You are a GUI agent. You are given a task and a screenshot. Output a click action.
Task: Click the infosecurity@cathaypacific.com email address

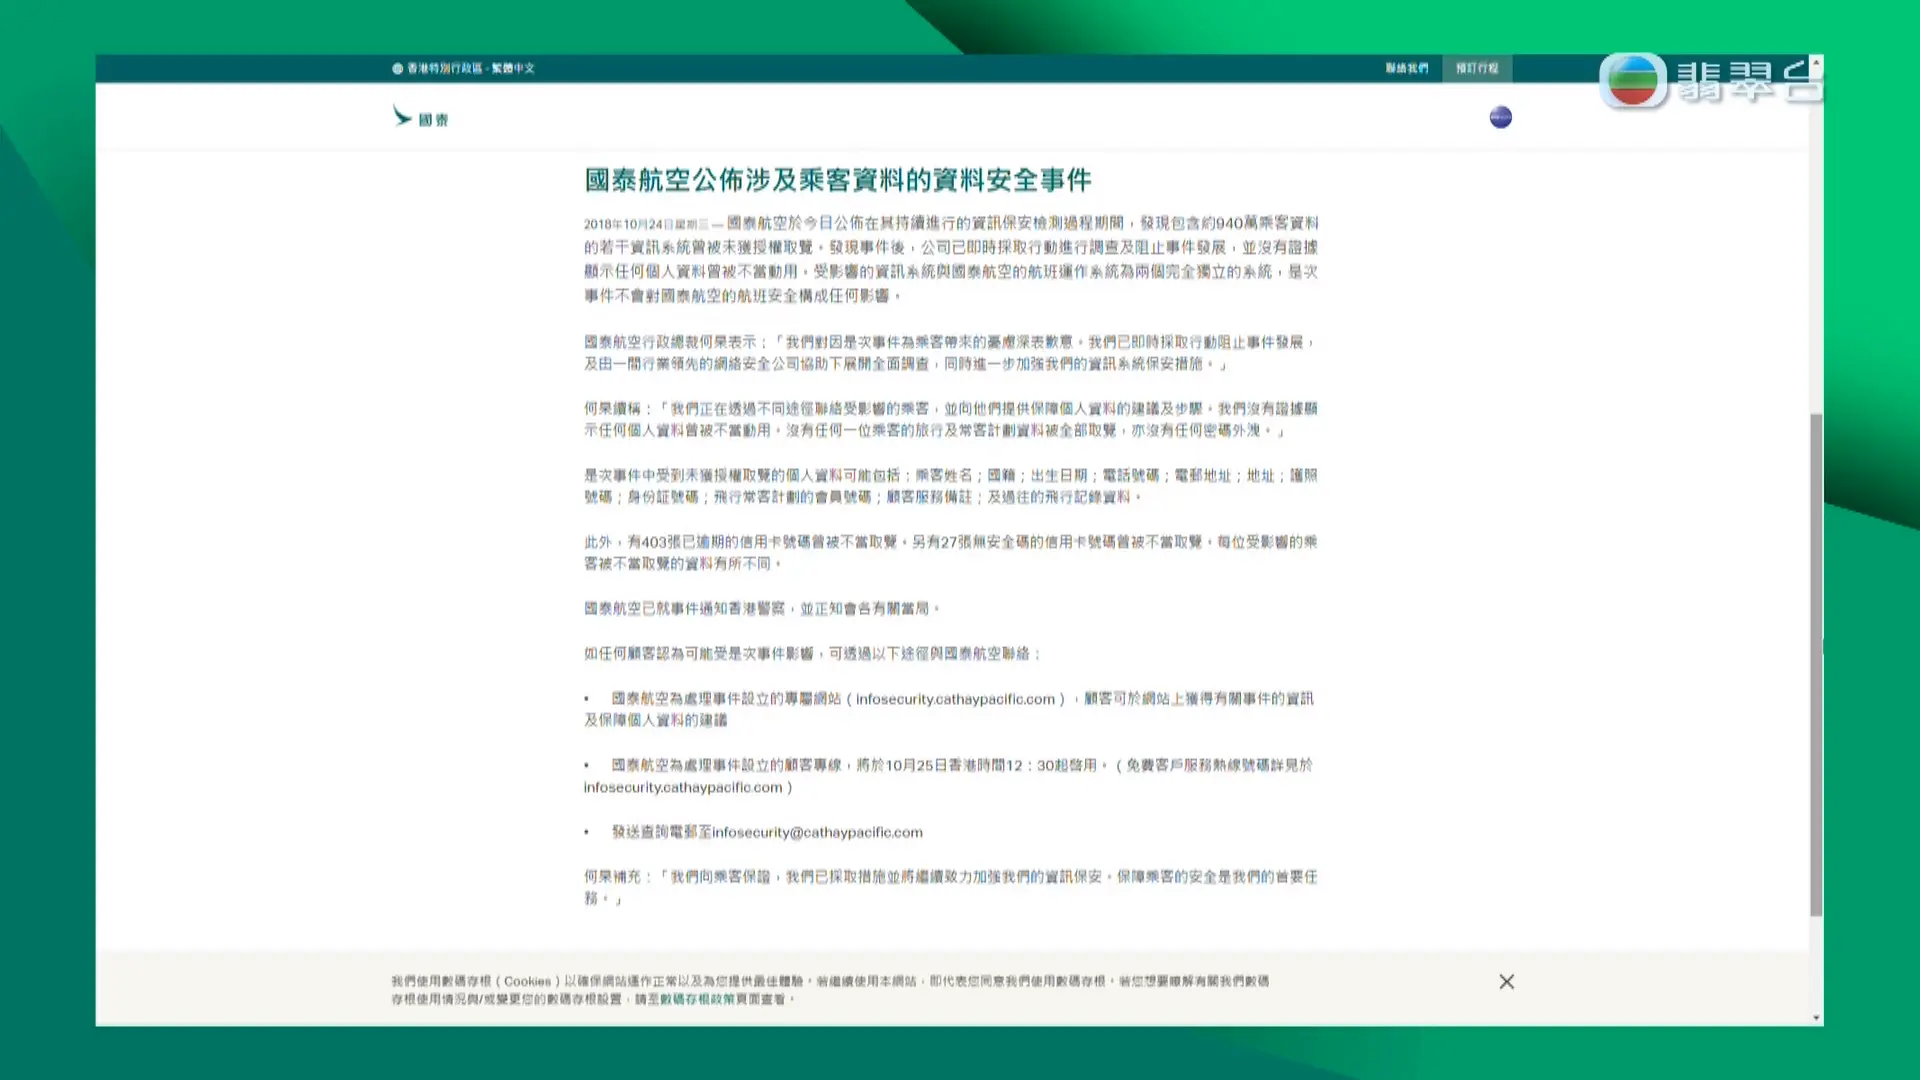[x=817, y=832]
